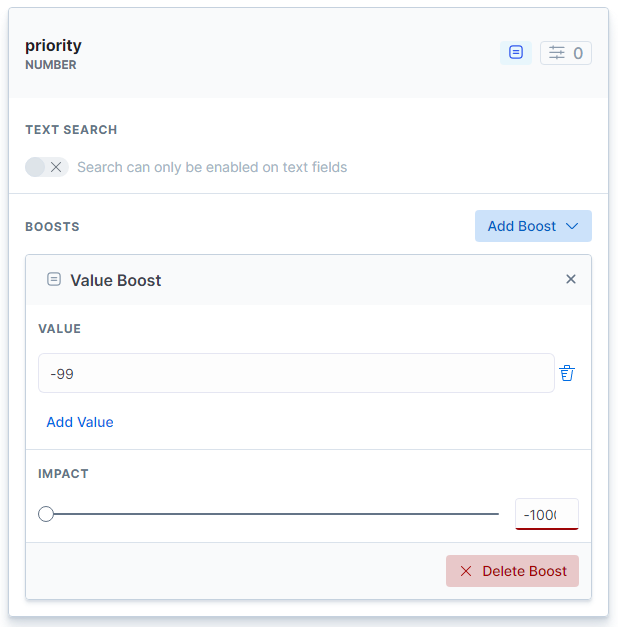Click the value boost badge beside priority
The width and height of the screenshot is (618, 627).
pyautogui.click(x=516, y=53)
